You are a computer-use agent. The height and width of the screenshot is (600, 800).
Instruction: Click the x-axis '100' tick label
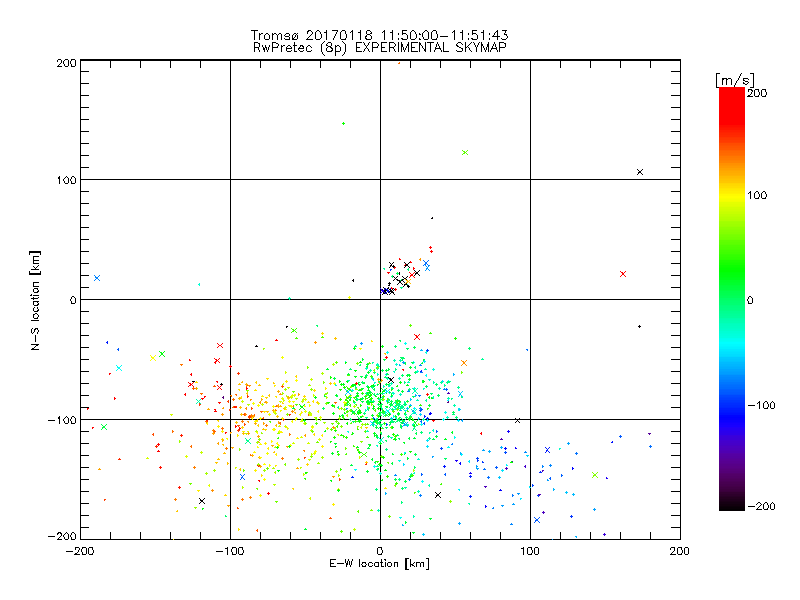(x=530, y=551)
